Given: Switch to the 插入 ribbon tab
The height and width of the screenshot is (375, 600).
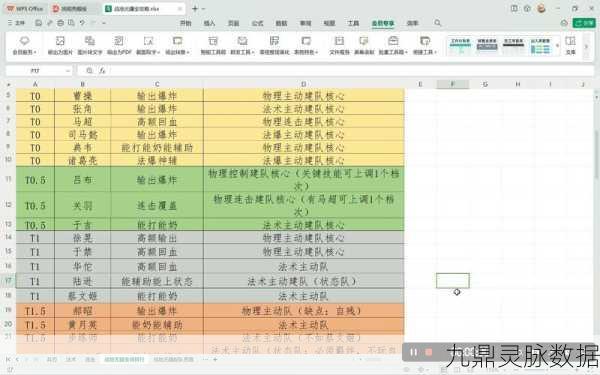Looking at the screenshot, I should pyautogui.click(x=209, y=23).
